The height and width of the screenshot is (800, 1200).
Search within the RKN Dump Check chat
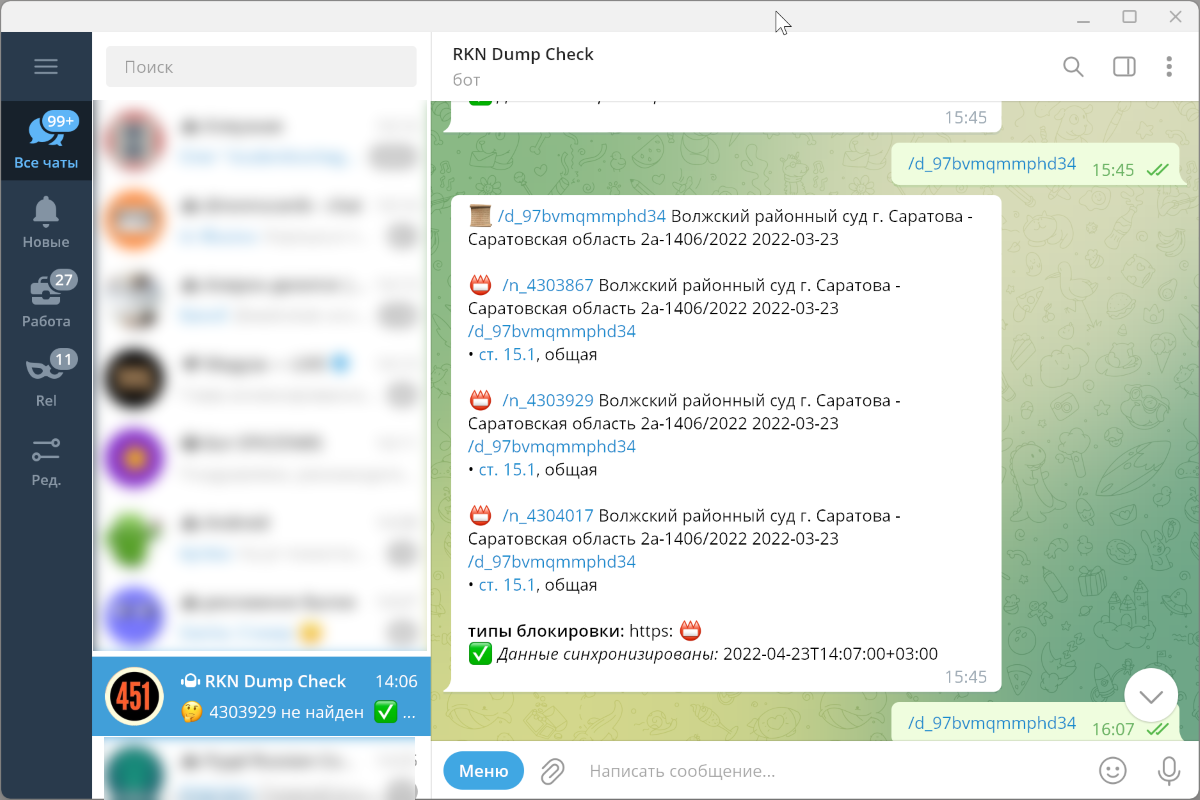tap(1073, 67)
